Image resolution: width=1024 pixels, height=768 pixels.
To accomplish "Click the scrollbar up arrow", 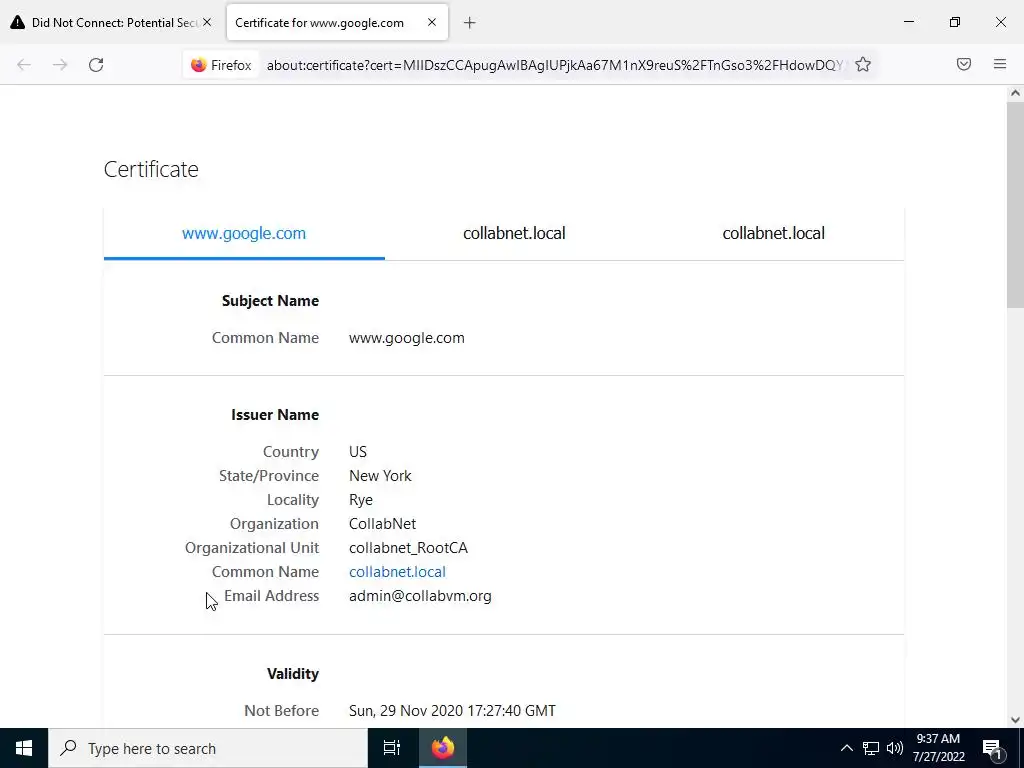I will (1015, 93).
